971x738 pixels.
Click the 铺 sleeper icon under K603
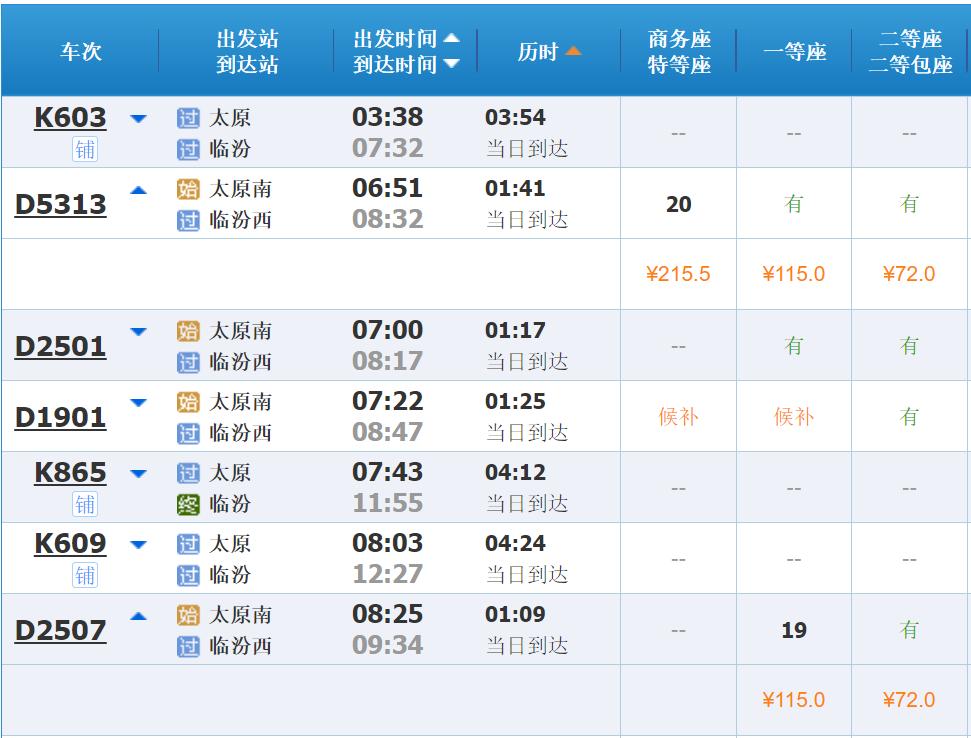[x=85, y=149]
